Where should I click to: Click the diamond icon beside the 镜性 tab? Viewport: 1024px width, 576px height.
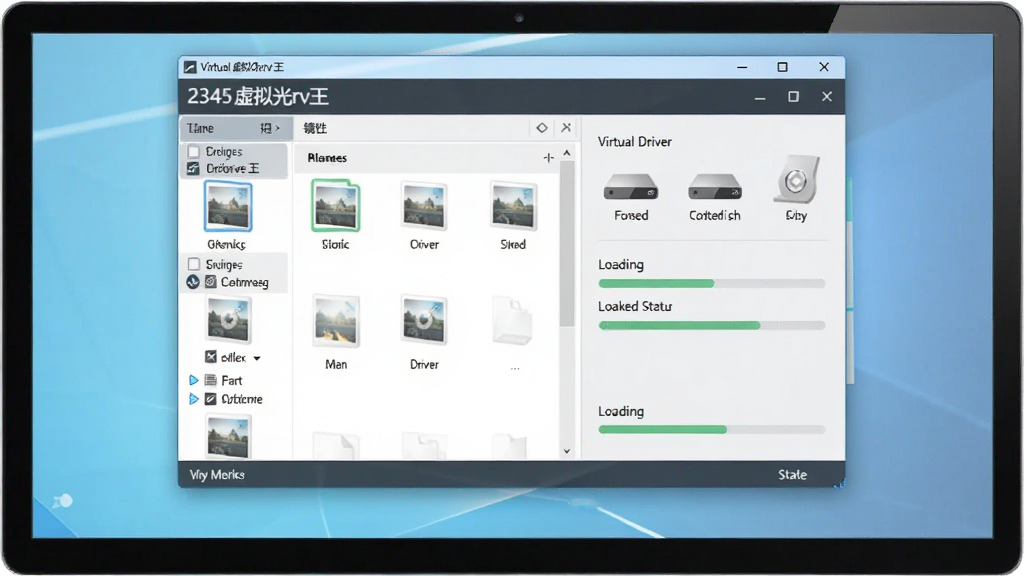coord(541,128)
